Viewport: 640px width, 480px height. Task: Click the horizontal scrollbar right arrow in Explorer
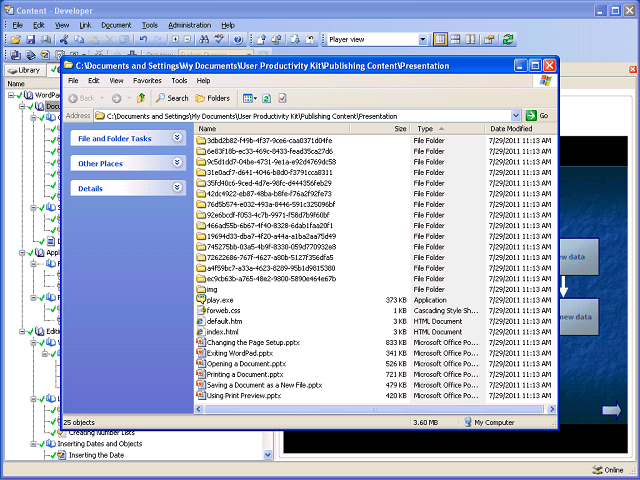(552, 409)
